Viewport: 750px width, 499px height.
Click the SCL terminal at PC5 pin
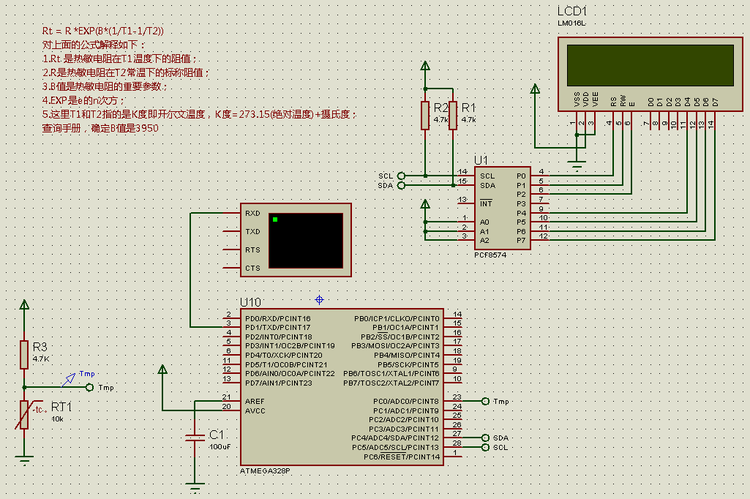pyautogui.click(x=486, y=447)
